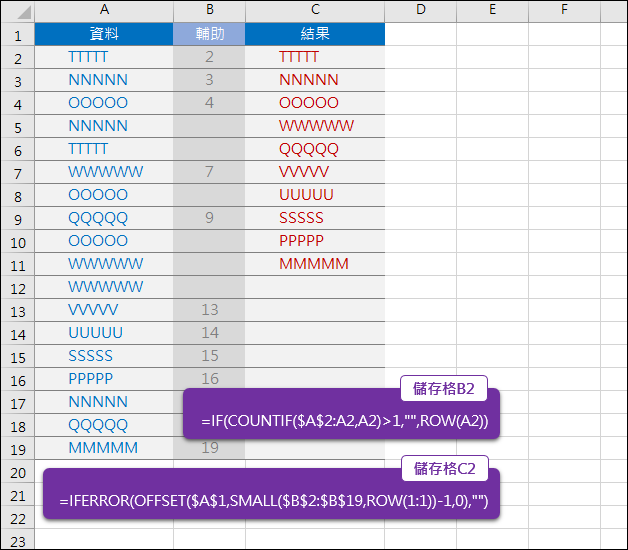The image size is (628, 550).
Task: Click the 儲存格C2 label tag
Action: 445,468
